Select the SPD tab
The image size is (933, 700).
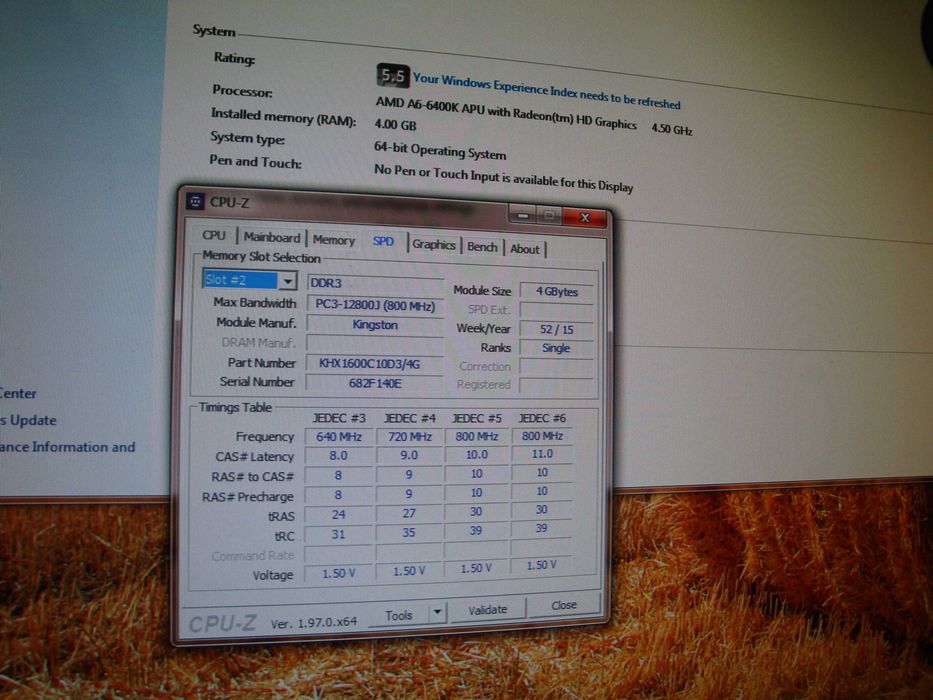click(383, 242)
